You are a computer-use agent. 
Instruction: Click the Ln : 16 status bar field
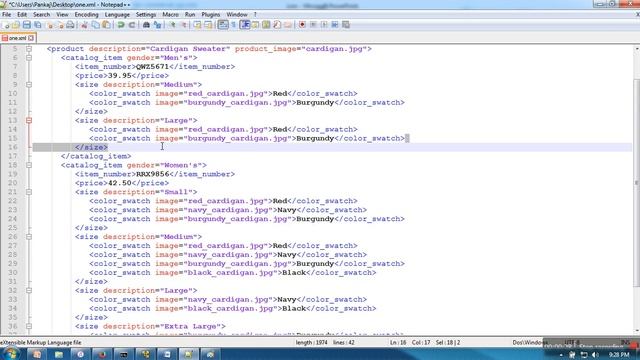(x=398, y=343)
